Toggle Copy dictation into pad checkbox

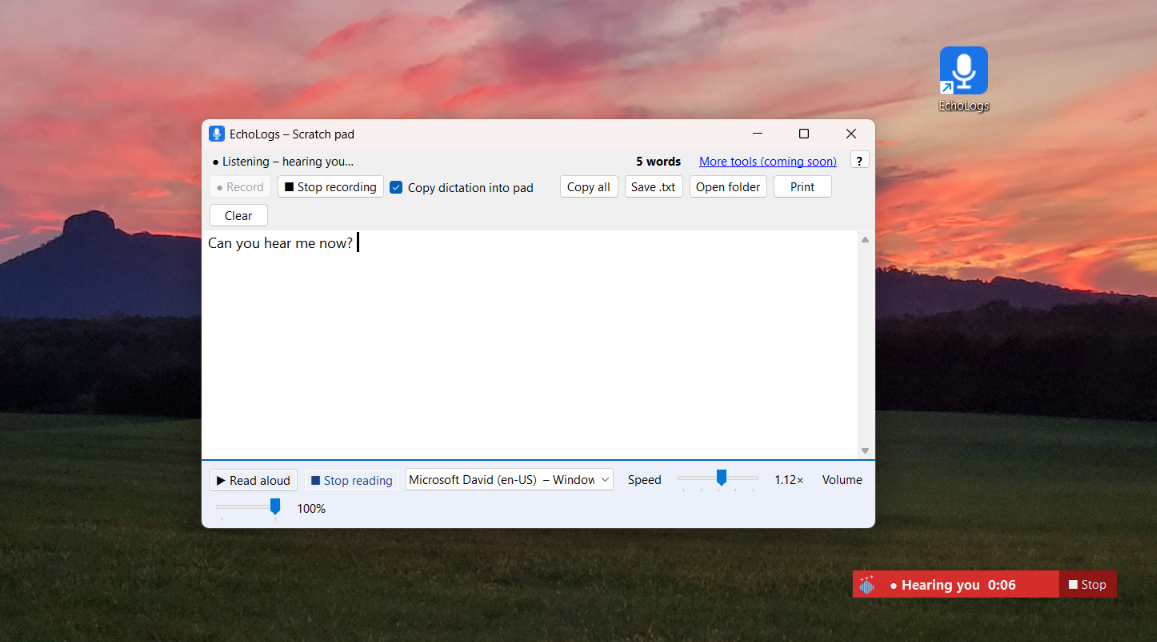pyautogui.click(x=396, y=187)
